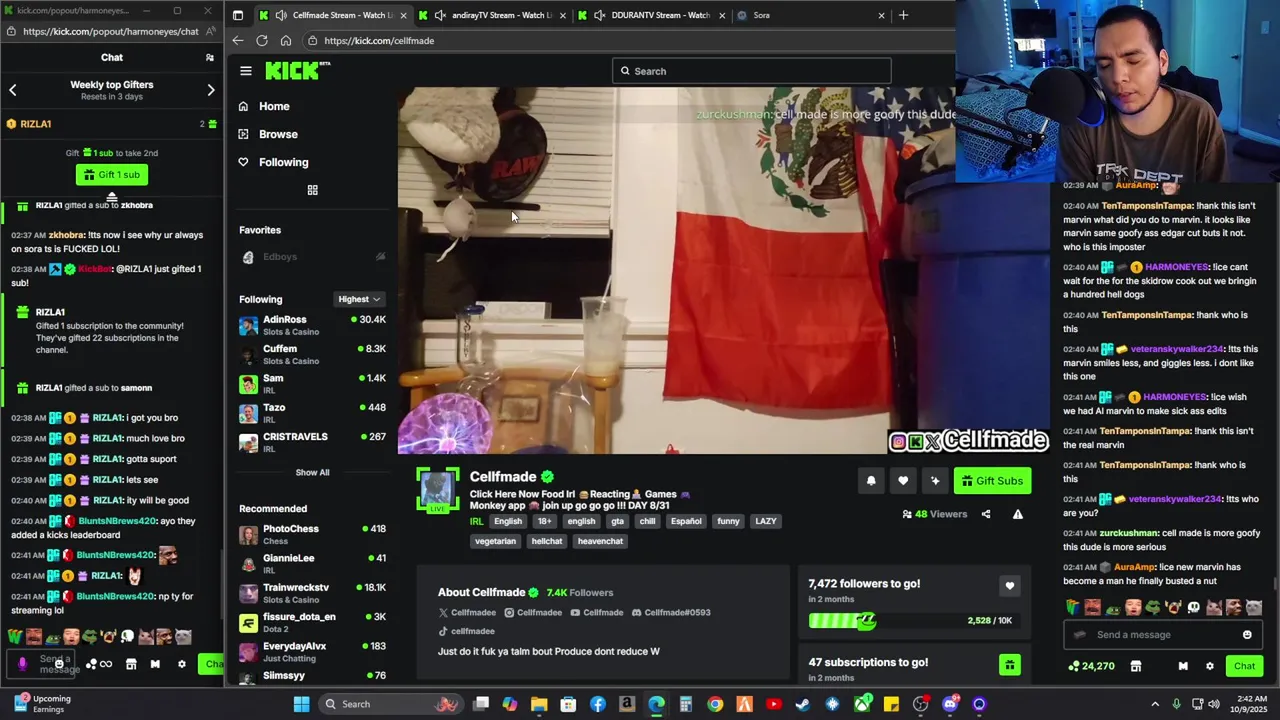Click Show All under Following list
Screen dimensions: 1280x720
pyautogui.click(x=312, y=472)
